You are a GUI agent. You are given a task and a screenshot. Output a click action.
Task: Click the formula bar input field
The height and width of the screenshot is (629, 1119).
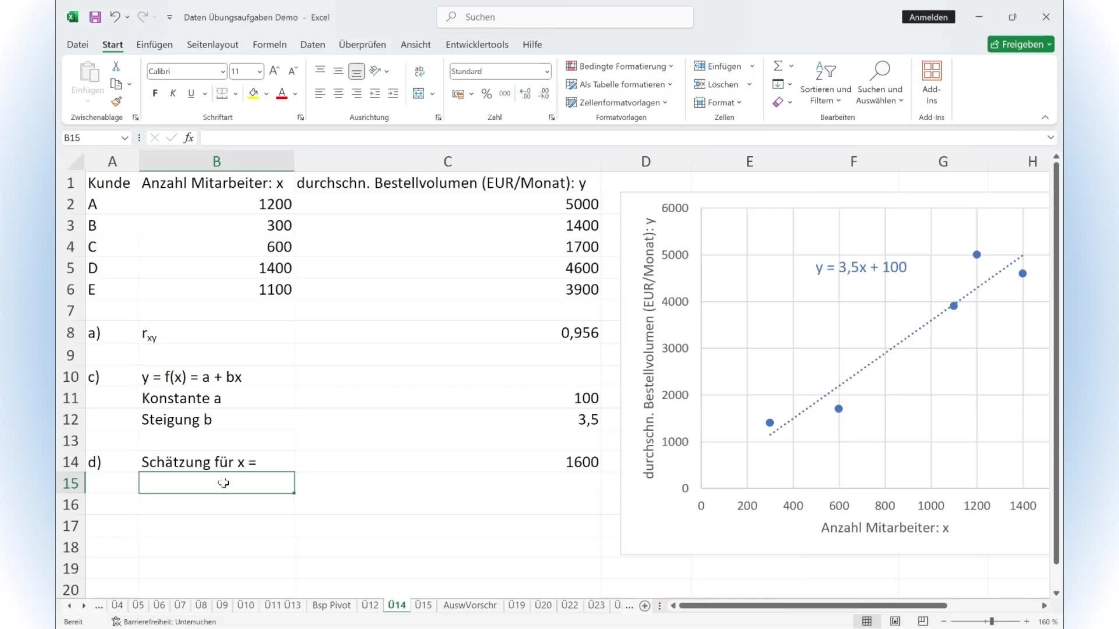[622, 138]
